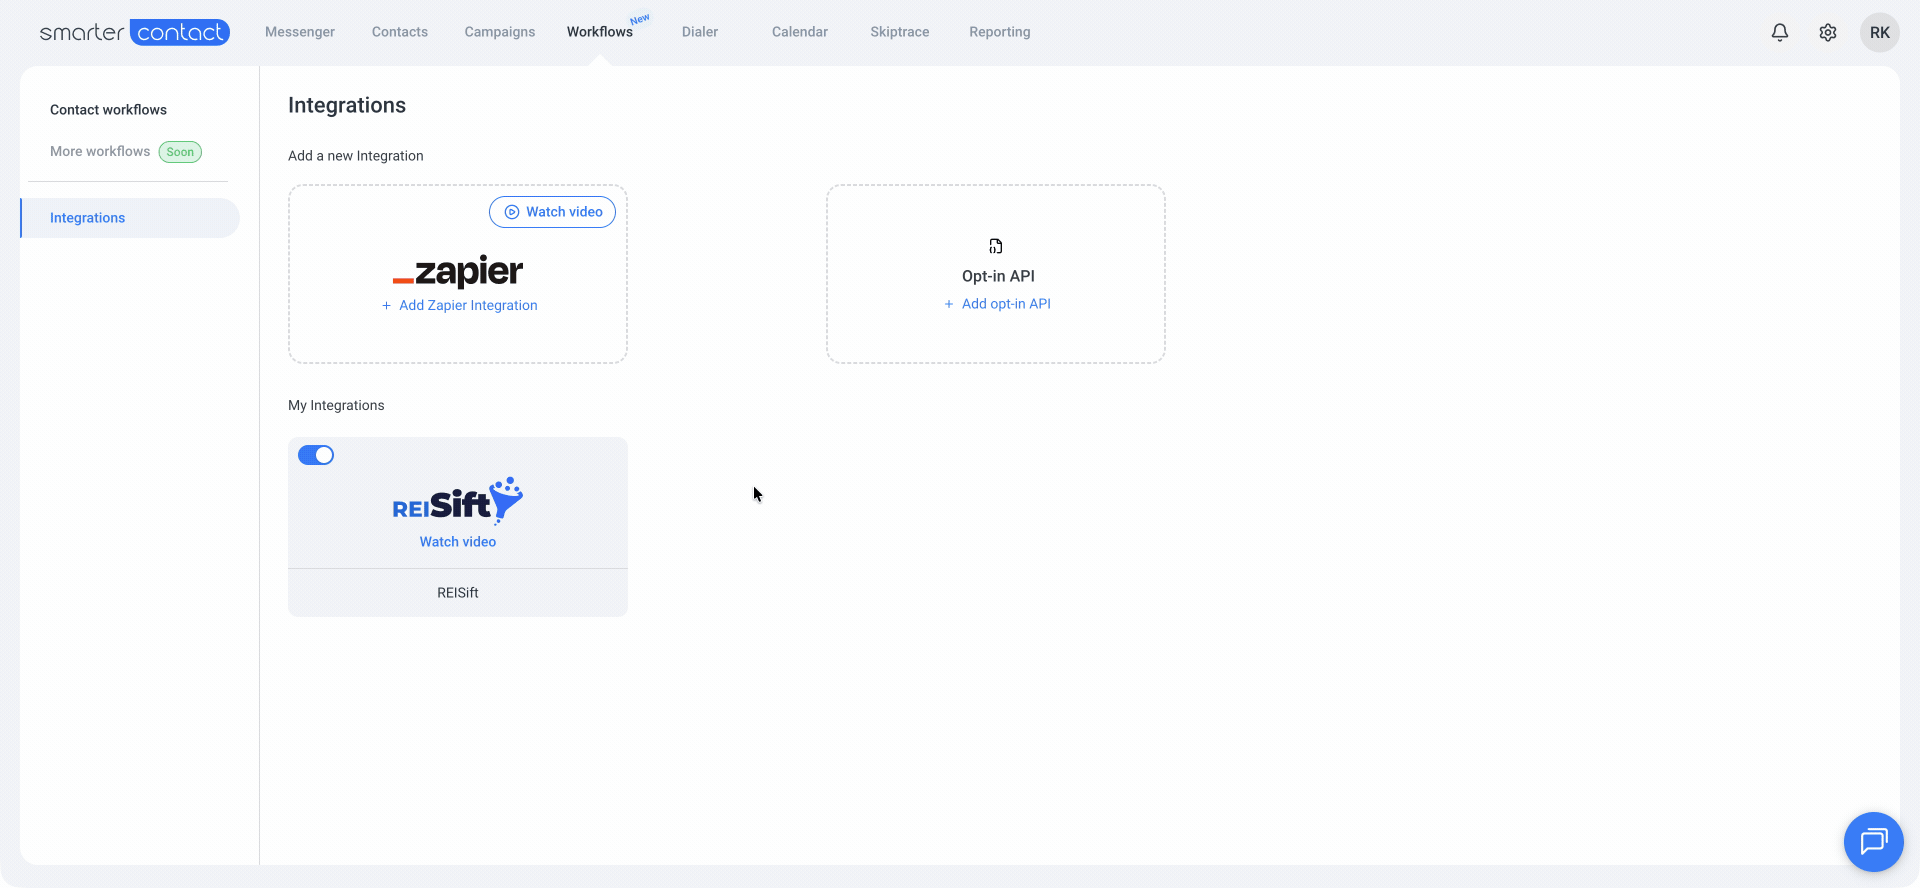Open settings gear icon
1920x888 pixels.
[x=1828, y=32]
